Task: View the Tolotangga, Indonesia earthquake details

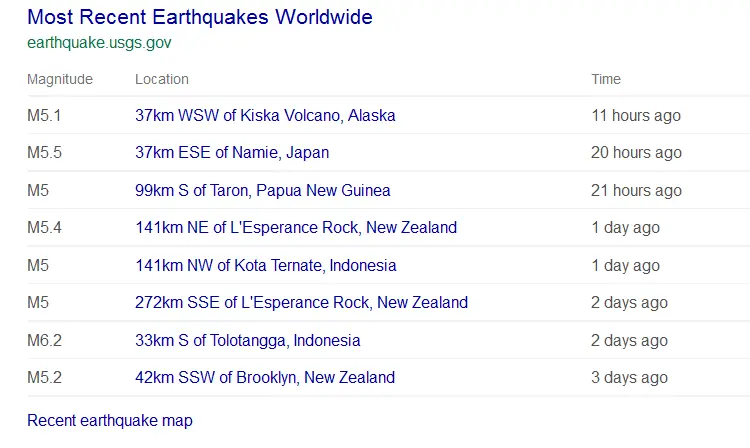Action: point(247,341)
